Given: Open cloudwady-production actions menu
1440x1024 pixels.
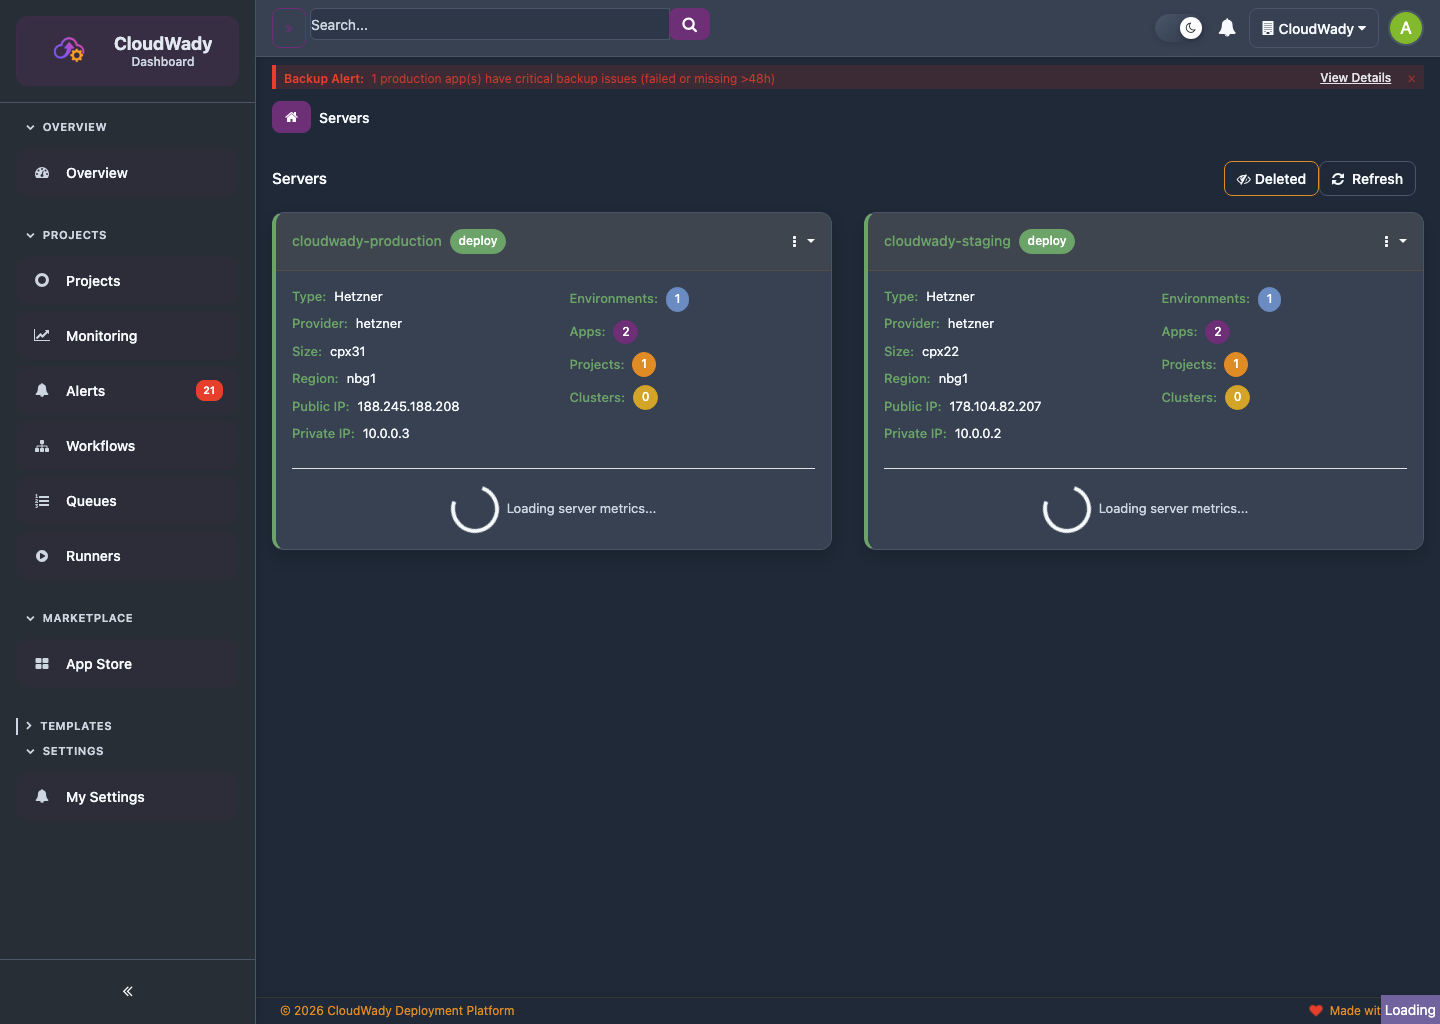Looking at the screenshot, I should (x=802, y=241).
